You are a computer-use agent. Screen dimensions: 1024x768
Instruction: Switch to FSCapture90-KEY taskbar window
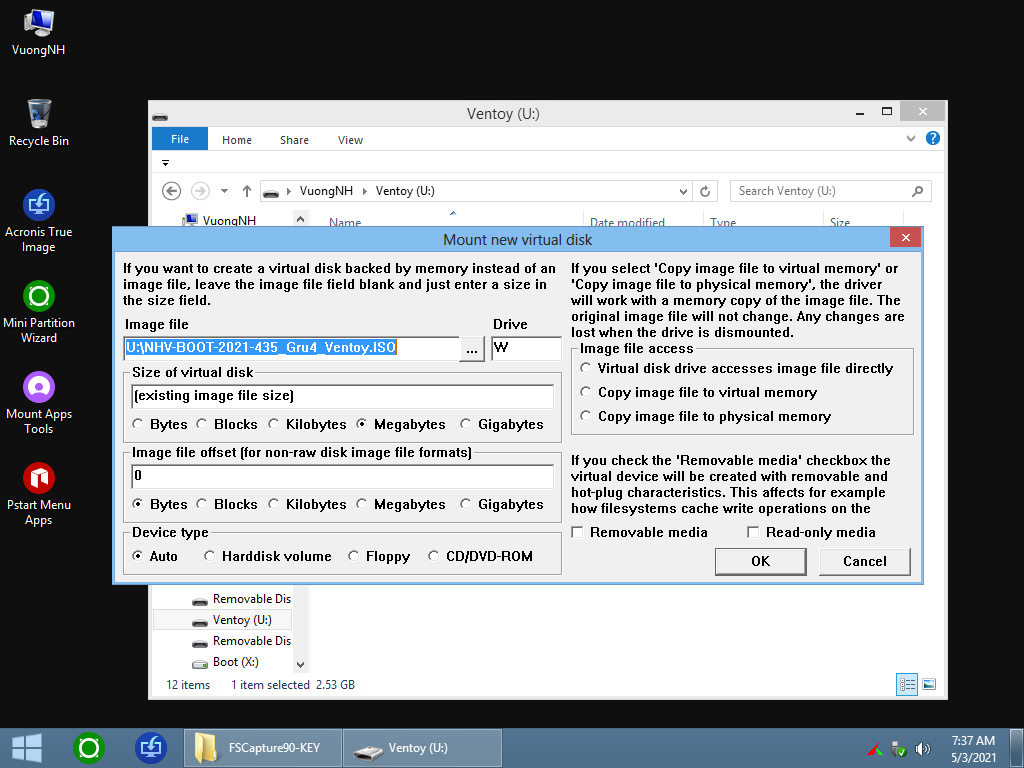263,748
